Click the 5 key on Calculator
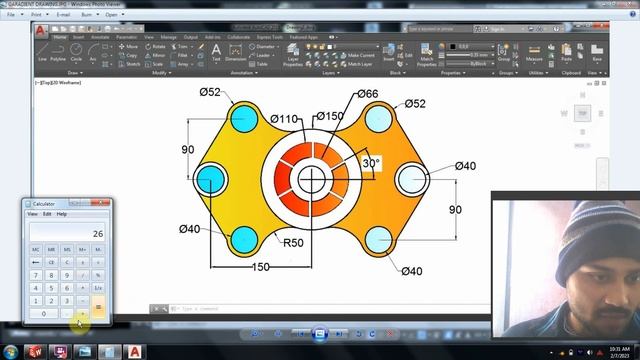The image size is (640, 360). click(x=51, y=288)
